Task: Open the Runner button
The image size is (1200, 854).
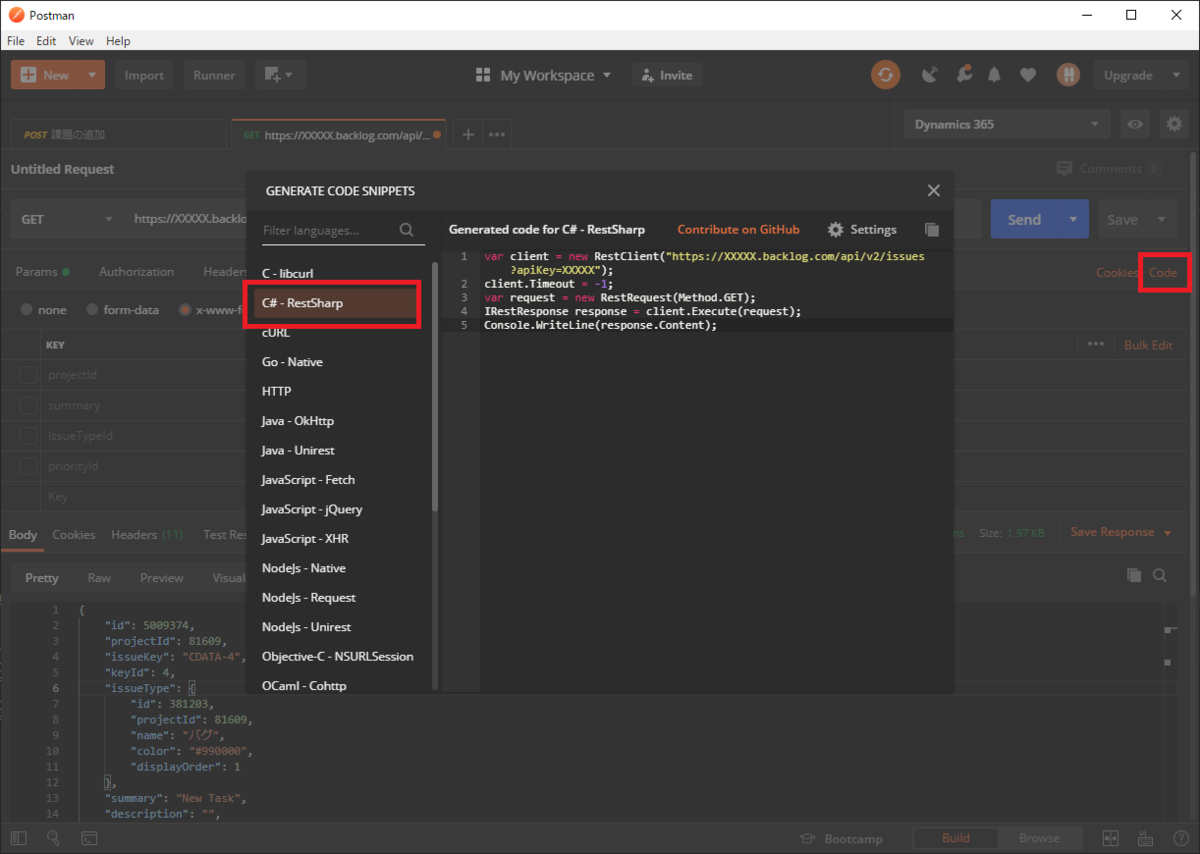Action: tap(214, 75)
